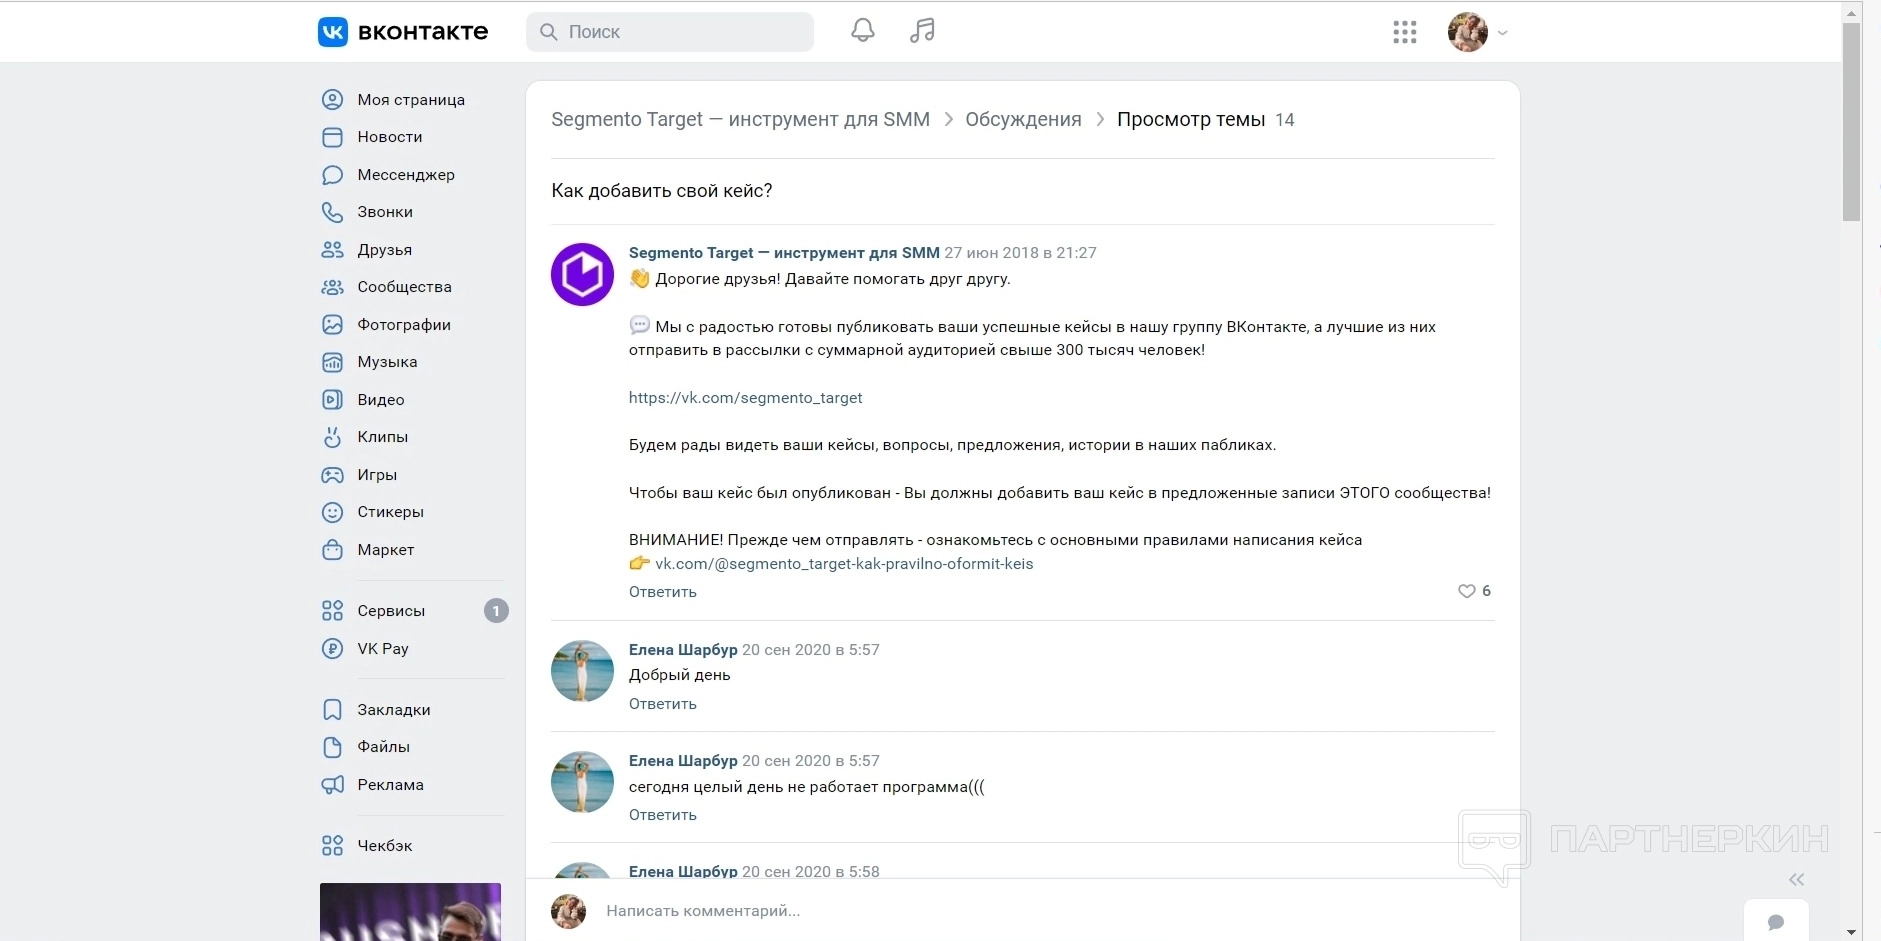Open Clips in the left sidebar
This screenshot has width=1881, height=941.
click(x=382, y=437)
